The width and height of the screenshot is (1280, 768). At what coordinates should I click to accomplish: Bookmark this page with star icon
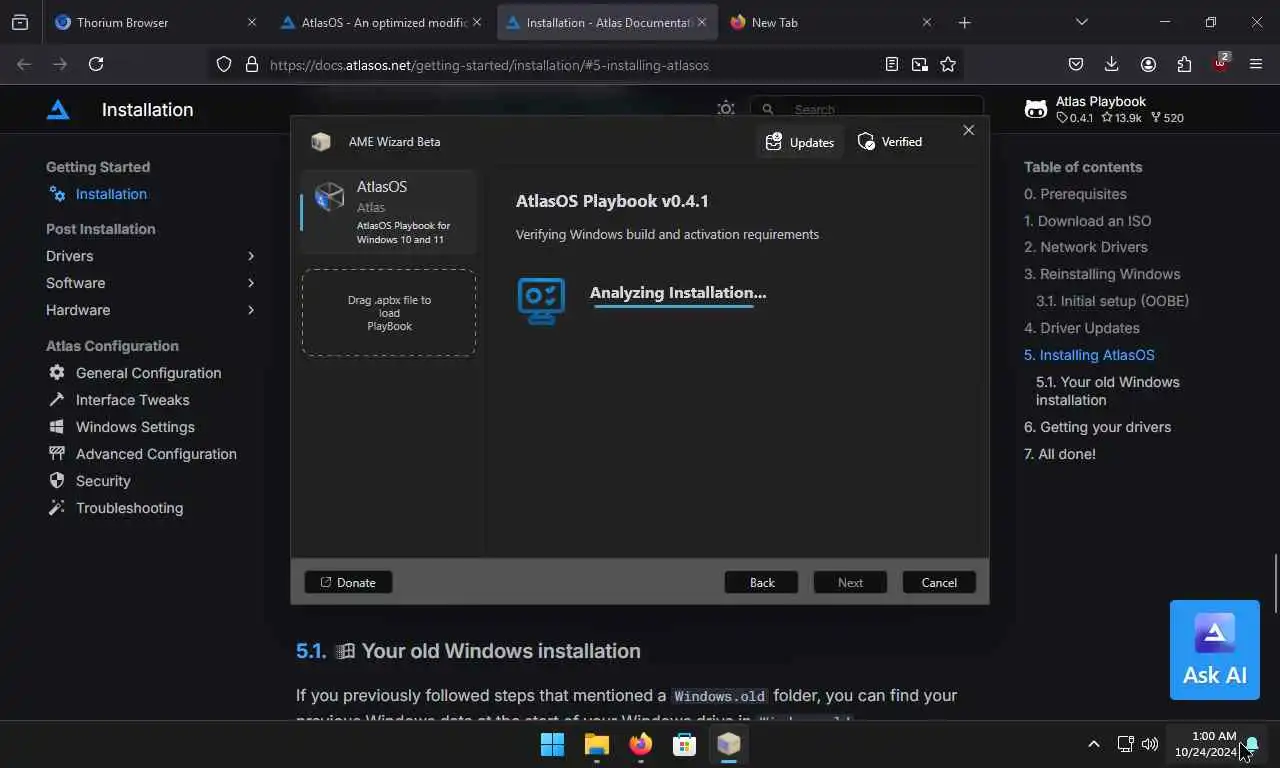(948, 64)
